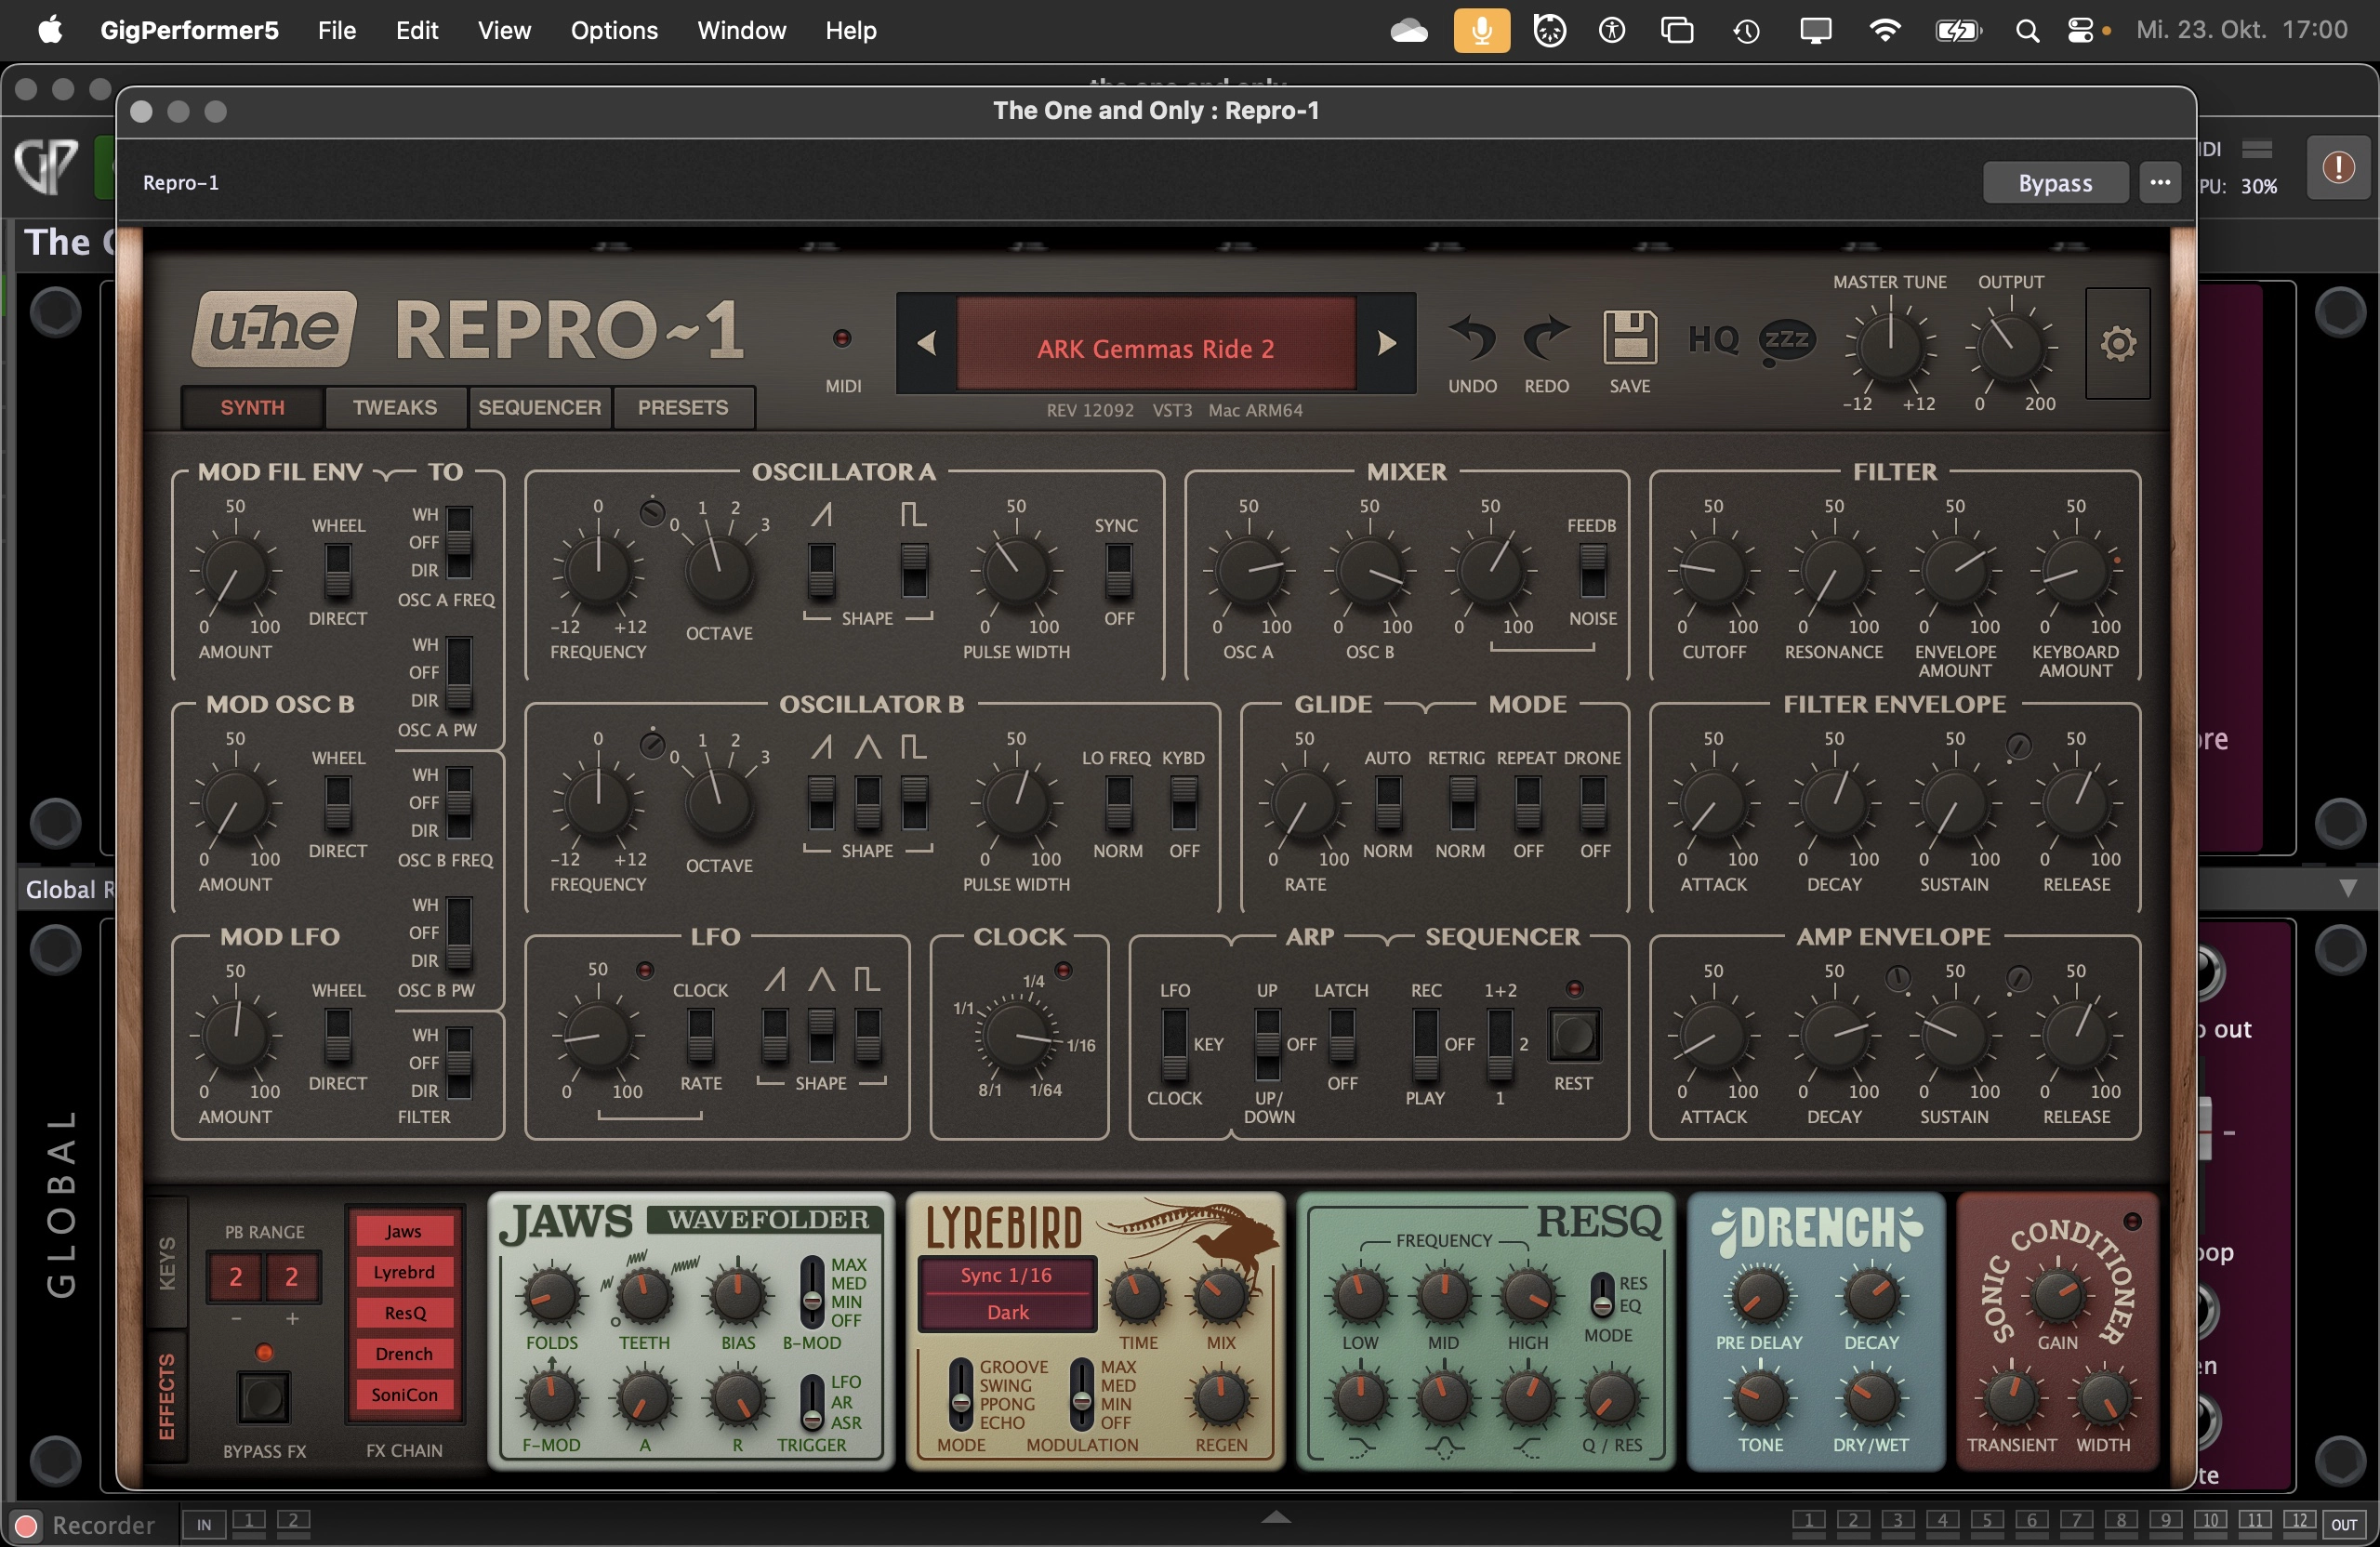Open Lyrebird Sync 1/16 selector
The width and height of the screenshot is (2380, 1547).
[x=1006, y=1276]
